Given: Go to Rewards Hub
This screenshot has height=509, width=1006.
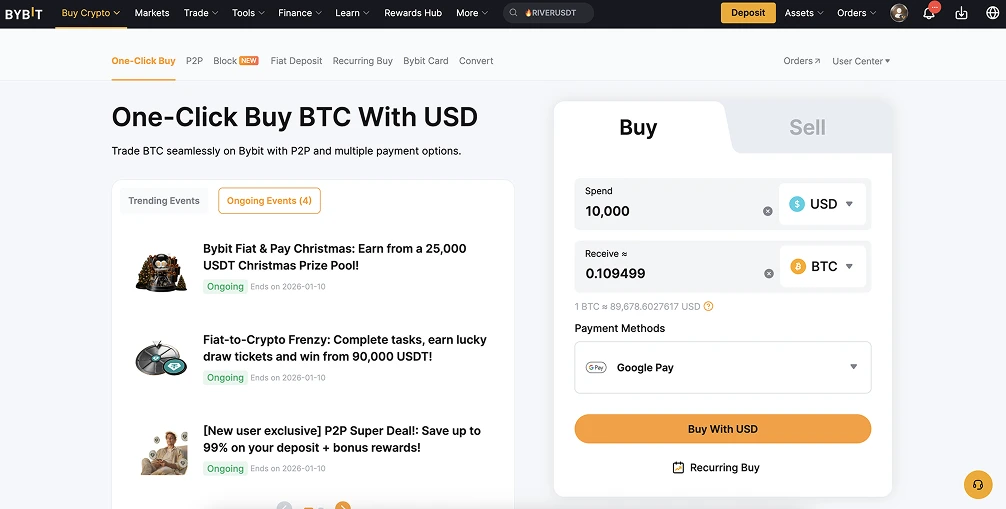Looking at the screenshot, I should (413, 13).
